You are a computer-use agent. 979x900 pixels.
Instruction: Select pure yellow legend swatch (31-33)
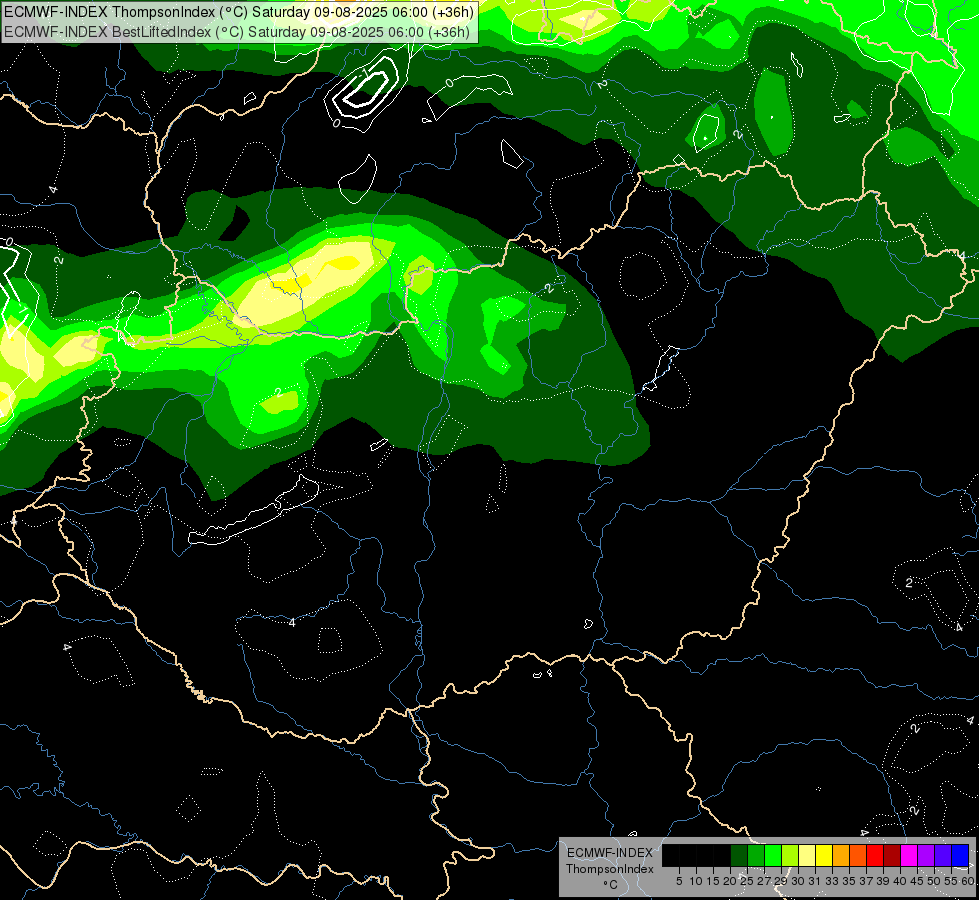[x=824, y=855]
